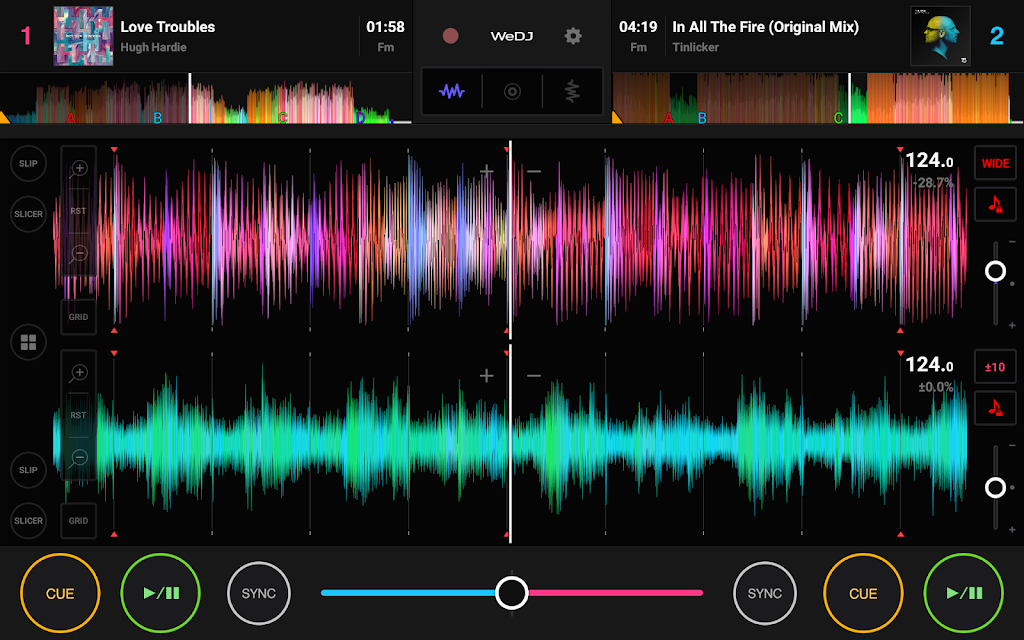Toggle SYNC for deck 2

pyautogui.click(x=765, y=593)
